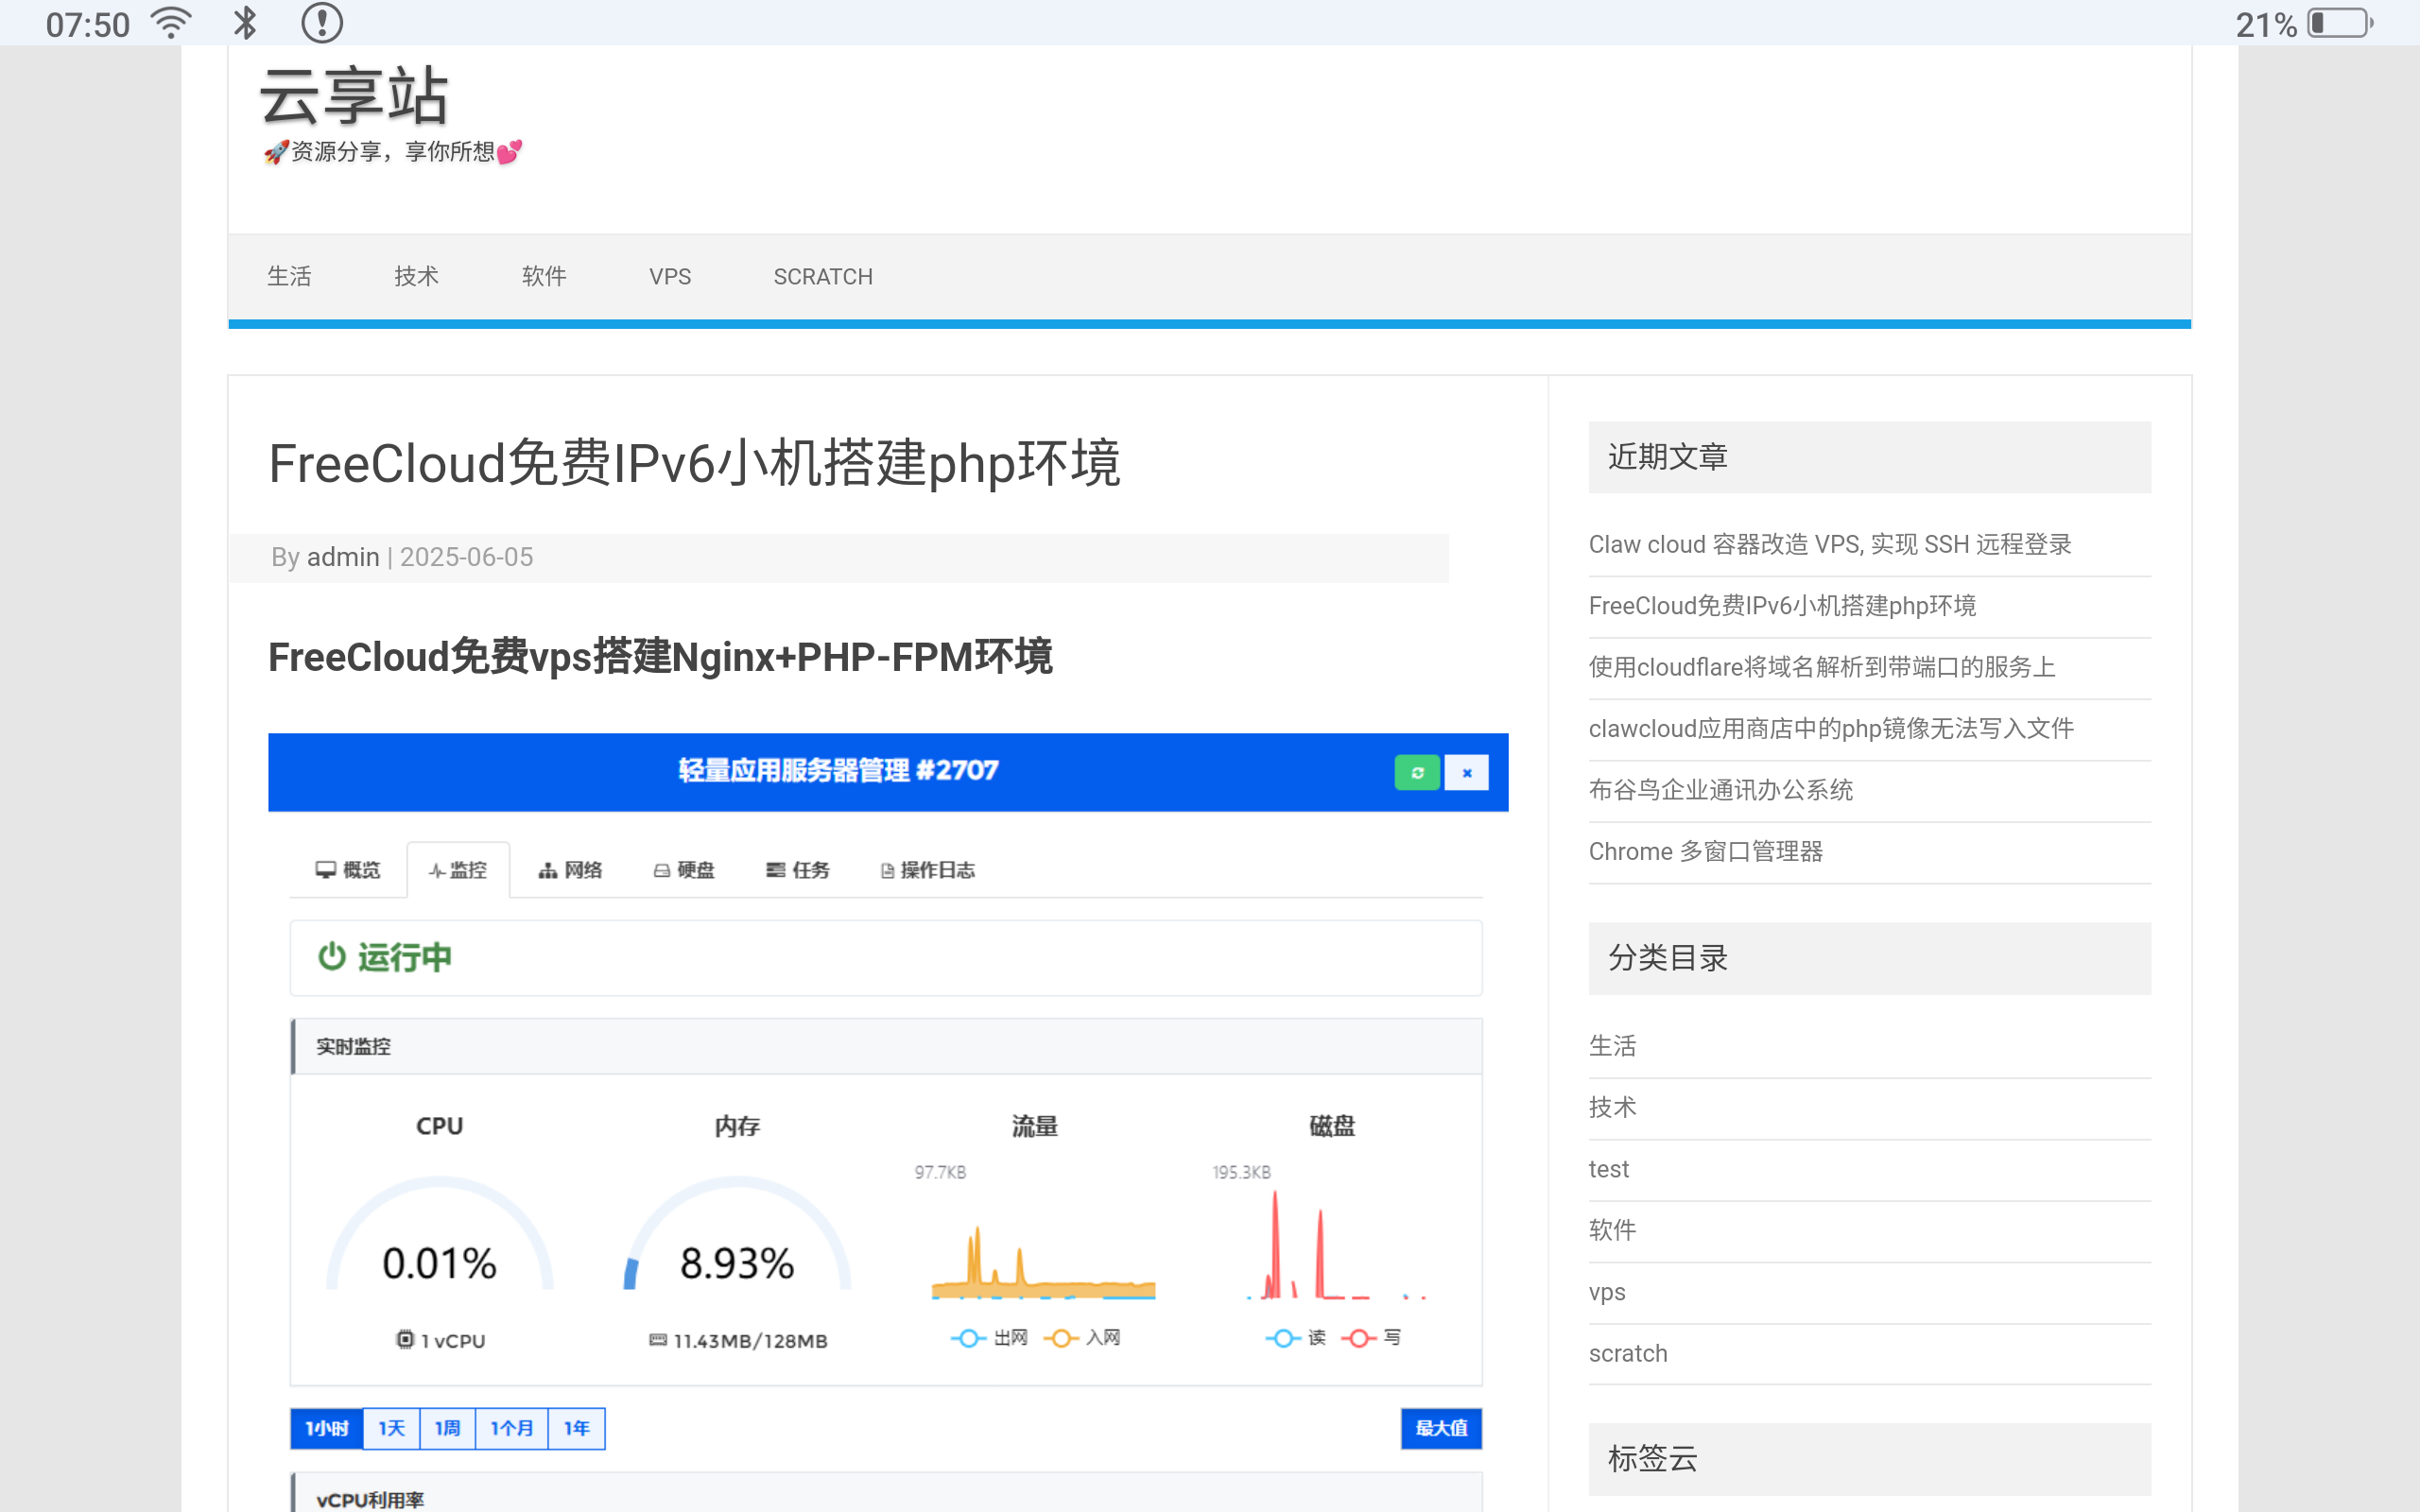Open post Chrome 多窗口管理器
2420x1512 pixels.
(x=1706, y=852)
